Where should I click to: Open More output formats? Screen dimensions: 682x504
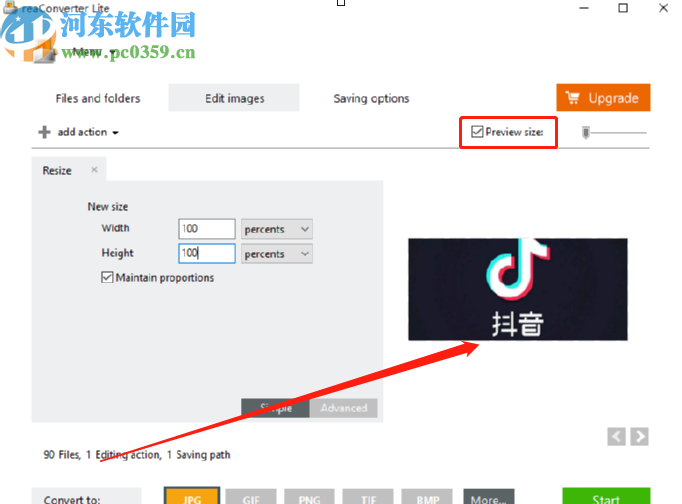[489, 497]
